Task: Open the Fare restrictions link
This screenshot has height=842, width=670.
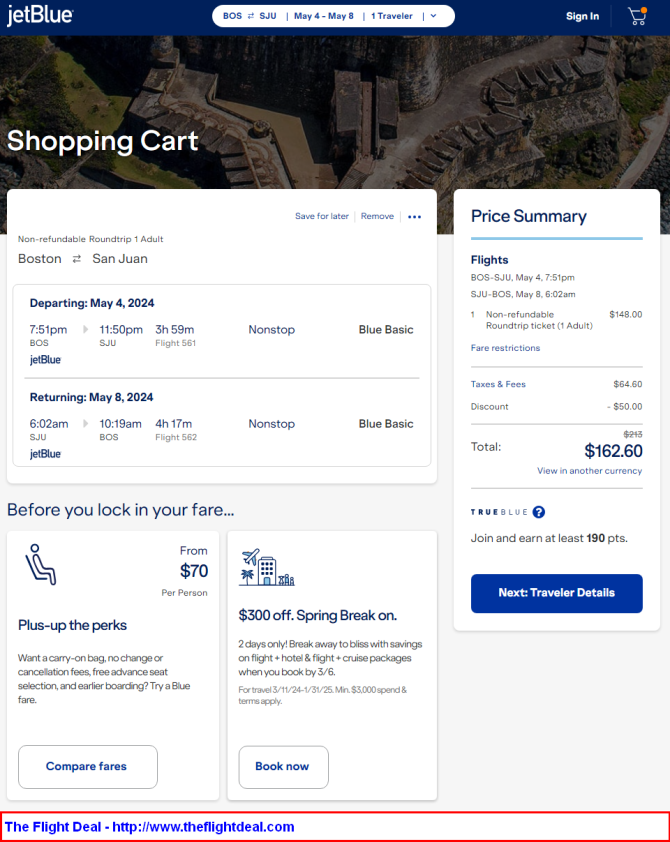Action: 505,348
